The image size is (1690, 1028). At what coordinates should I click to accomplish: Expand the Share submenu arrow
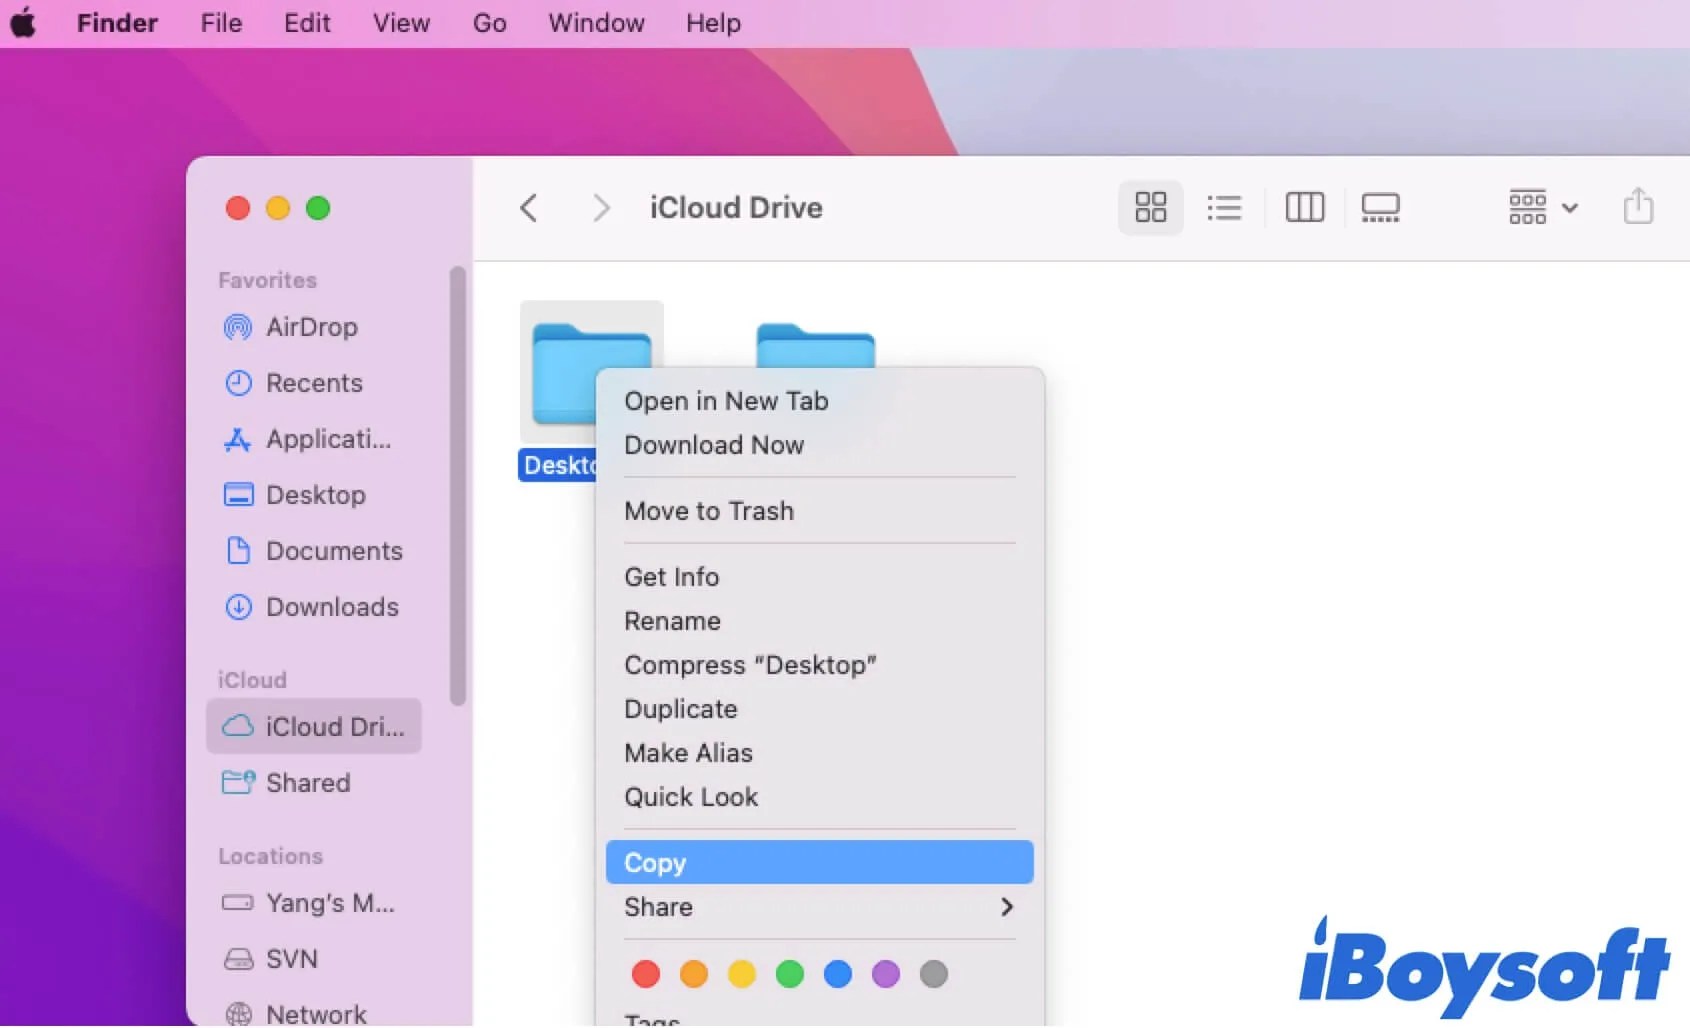click(1007, 907)
